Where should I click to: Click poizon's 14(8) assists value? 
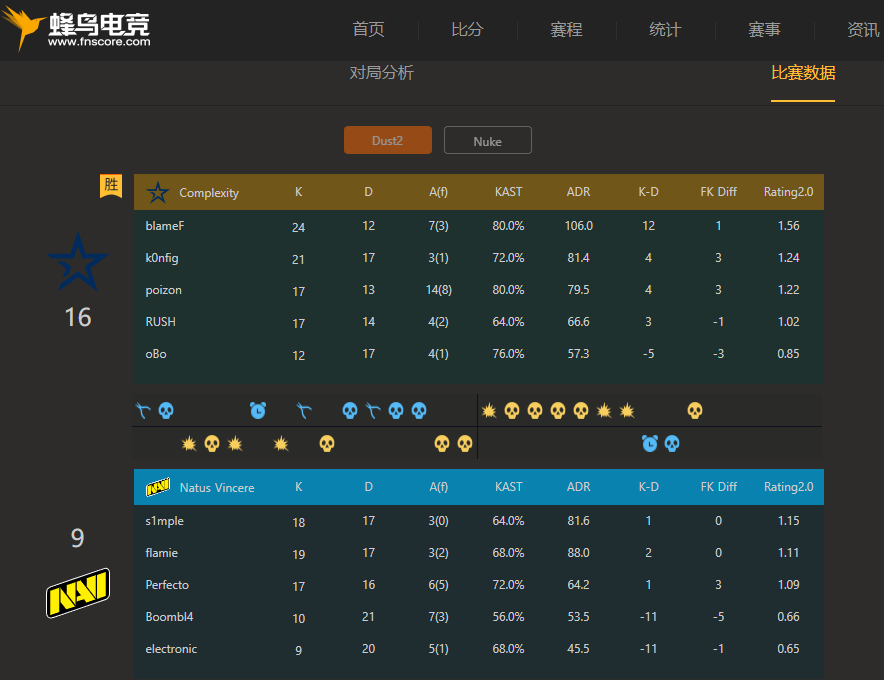[439, 290]
